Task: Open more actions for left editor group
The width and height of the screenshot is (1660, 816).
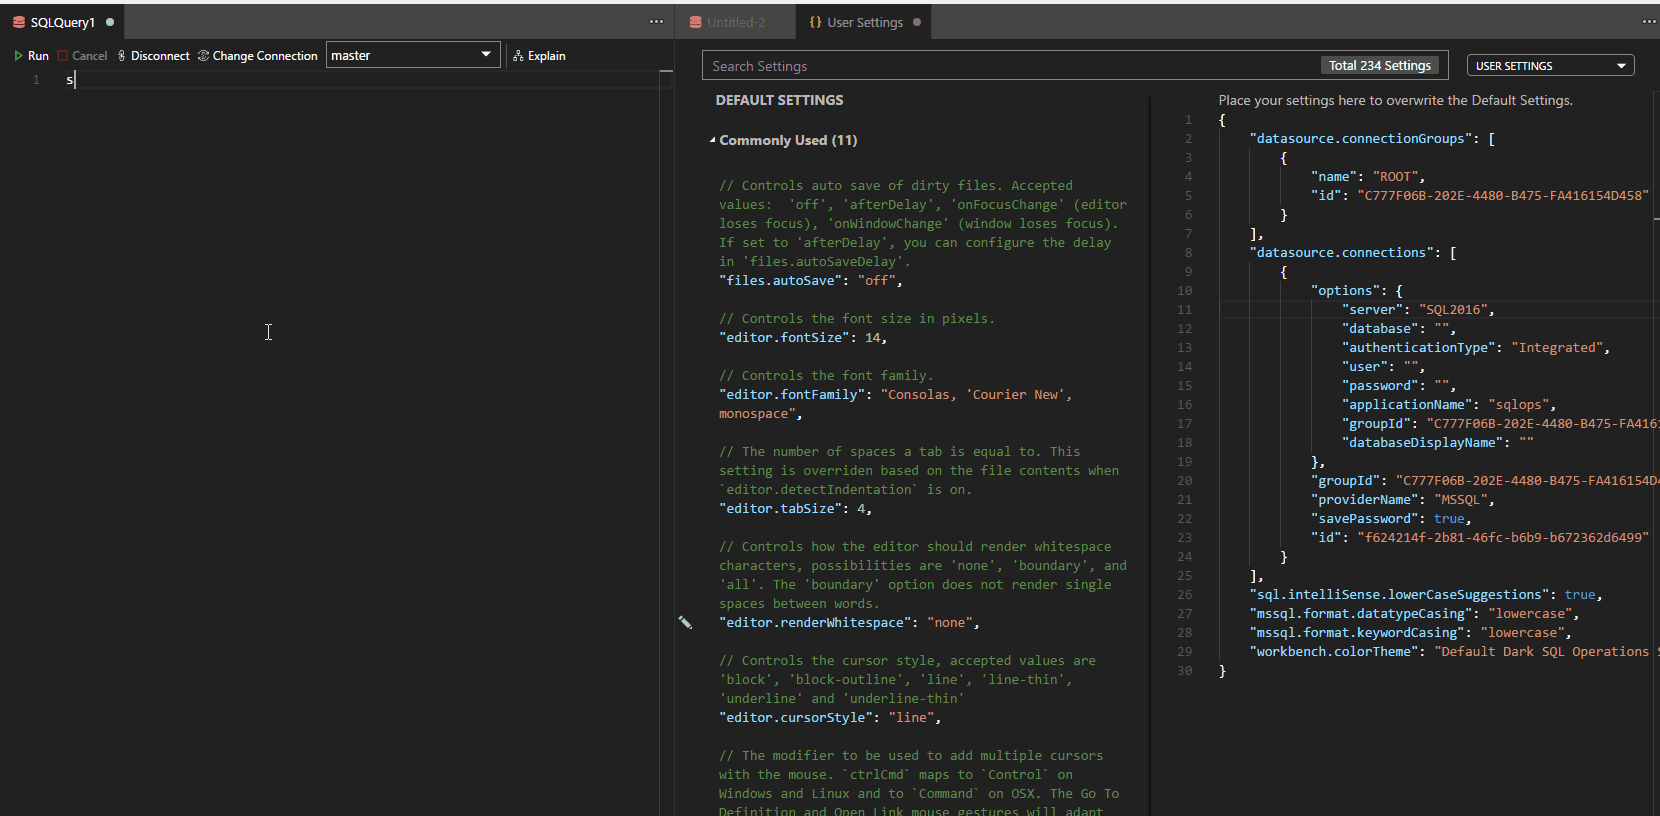Action: point(656,22)
